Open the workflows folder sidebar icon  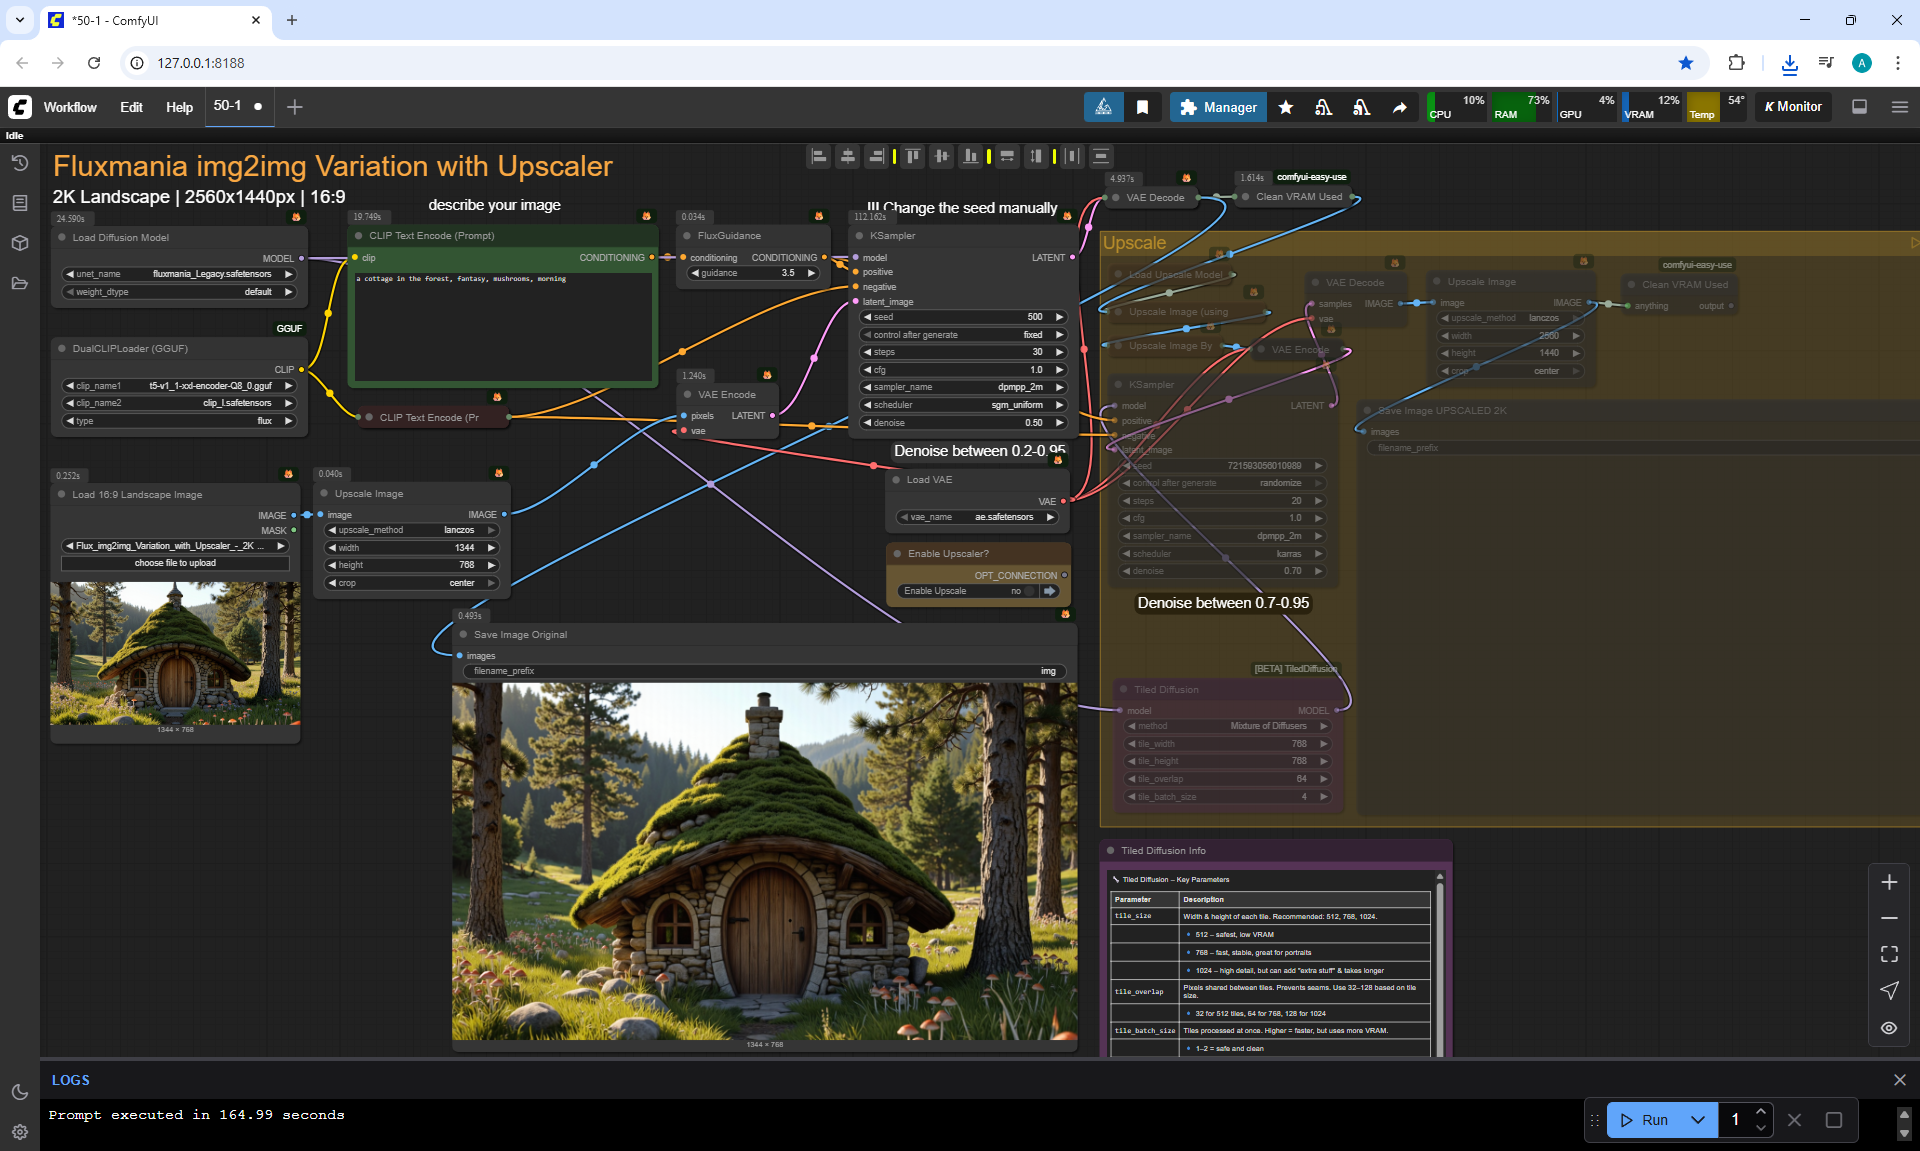tap(19, 283)
